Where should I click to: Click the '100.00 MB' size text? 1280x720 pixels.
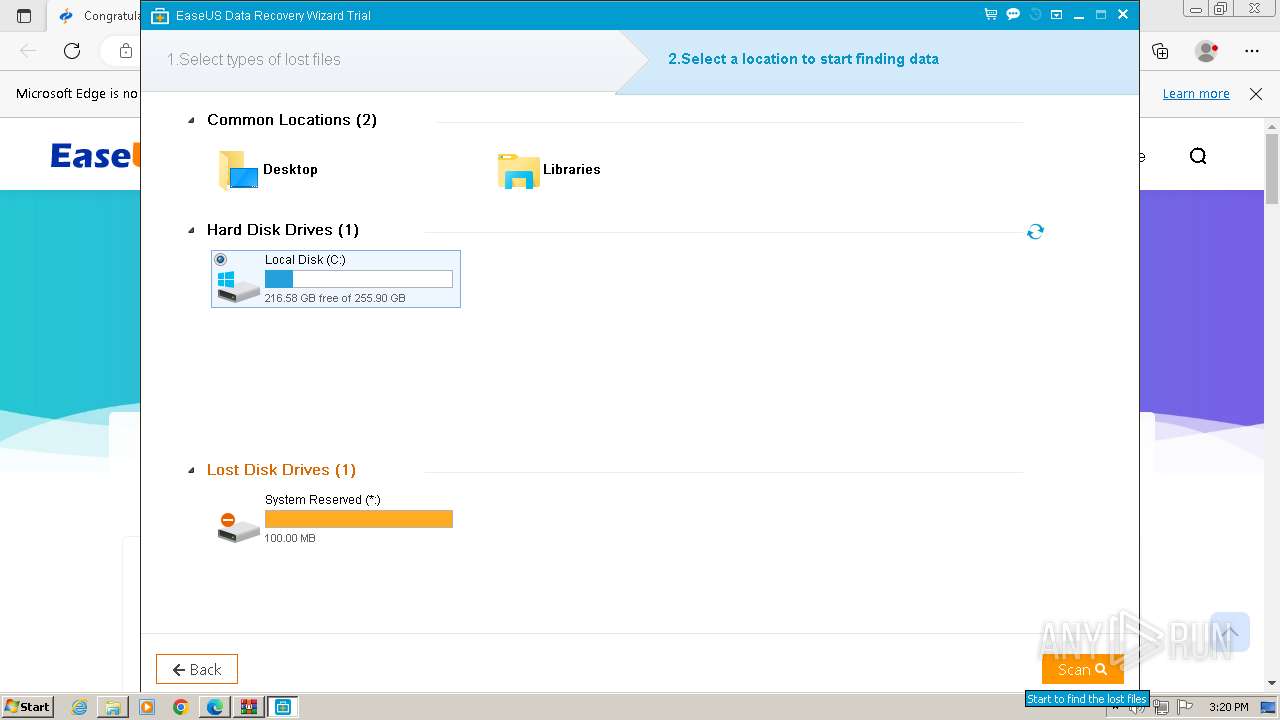click(290, 538)
